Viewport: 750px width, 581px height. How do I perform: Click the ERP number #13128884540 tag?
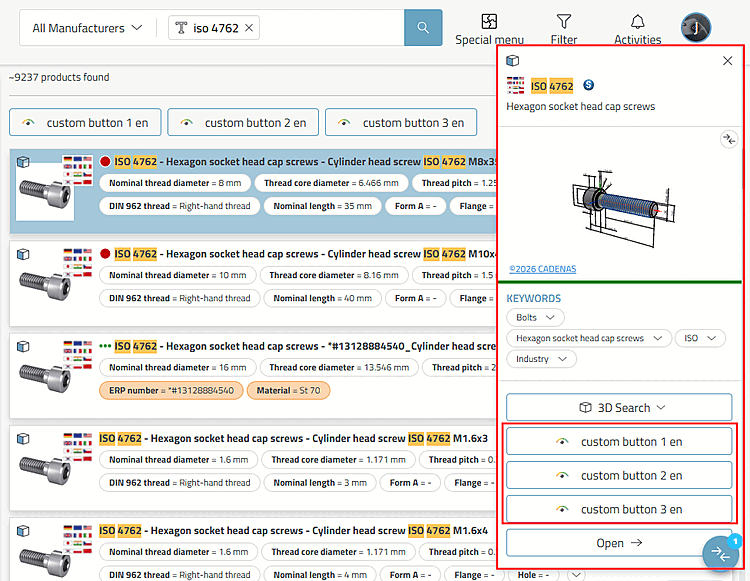pyautogui.click(x=171, y=390)
